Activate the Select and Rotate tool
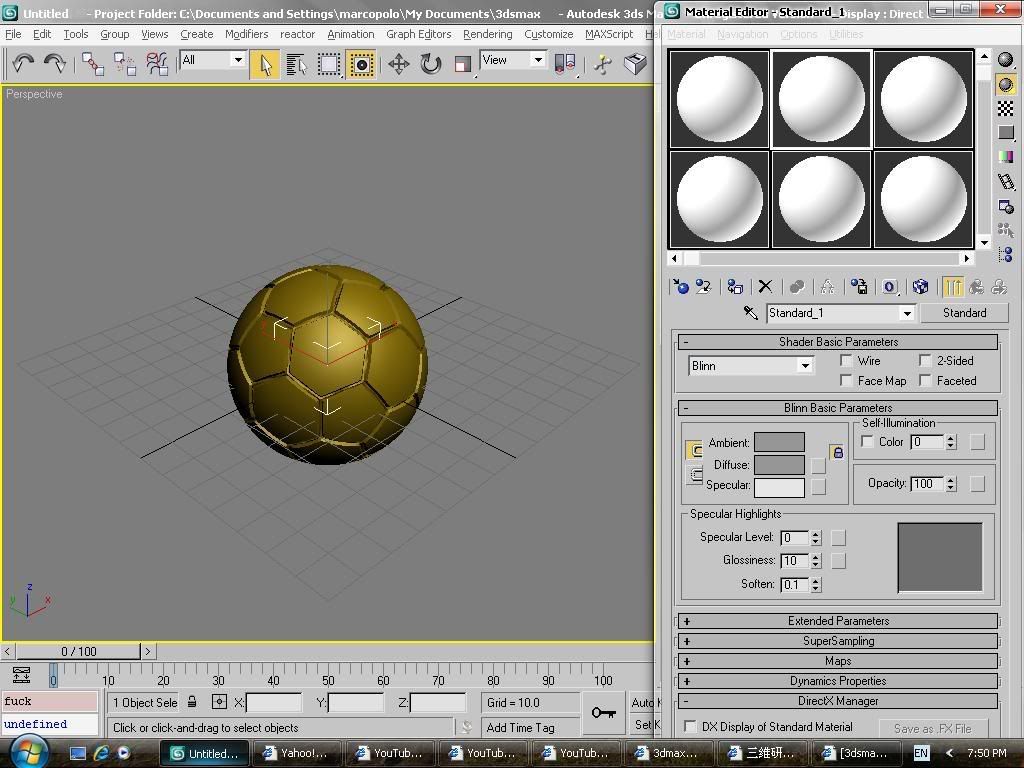The width and height of the screenshot is (1024, 768). coord(430,64)
